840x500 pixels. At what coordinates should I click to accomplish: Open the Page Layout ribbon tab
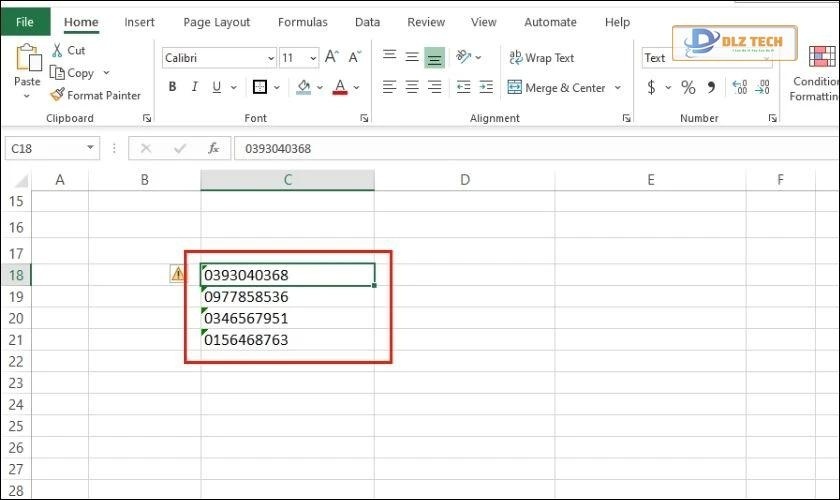click(x=217, y=22)
